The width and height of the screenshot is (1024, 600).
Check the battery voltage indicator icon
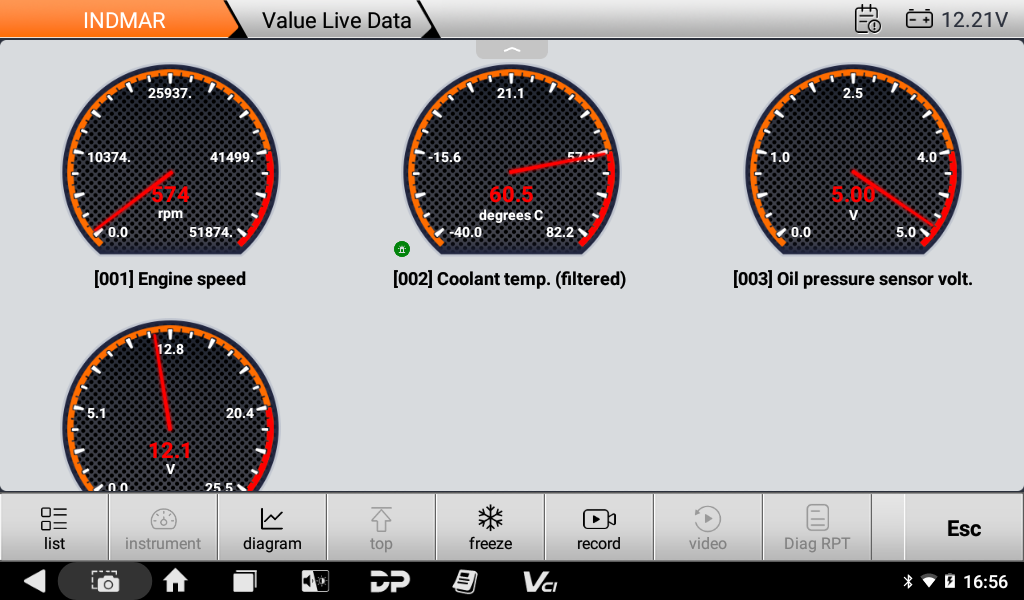pos(919,20)
